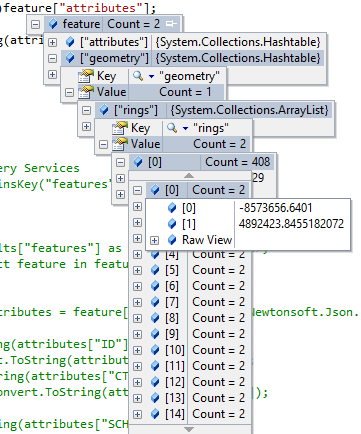Select the Count = 2 value of [13]
The image size is (361, 434).
coord(219,398)
